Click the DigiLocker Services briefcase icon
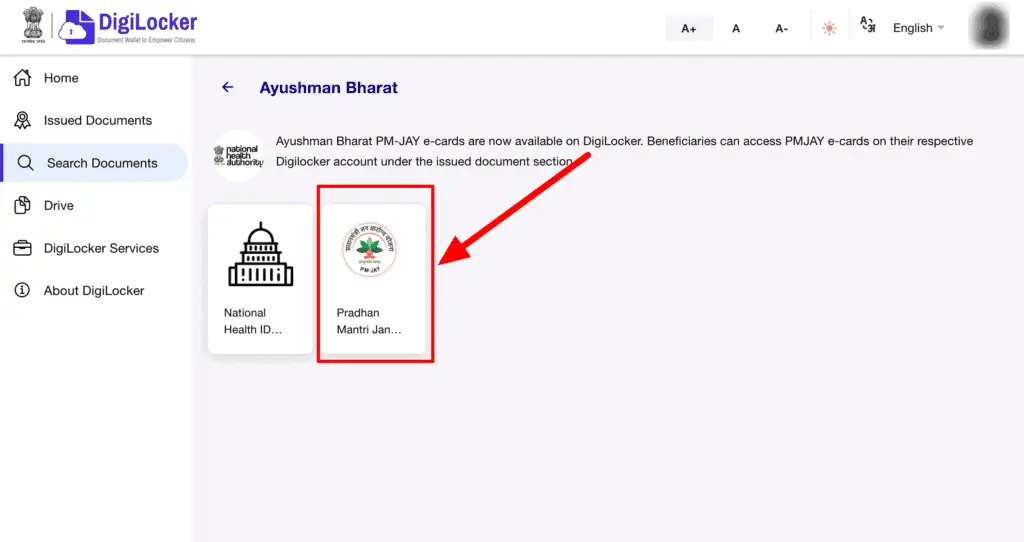This screenshot has width=1024, height=542. 22,248
